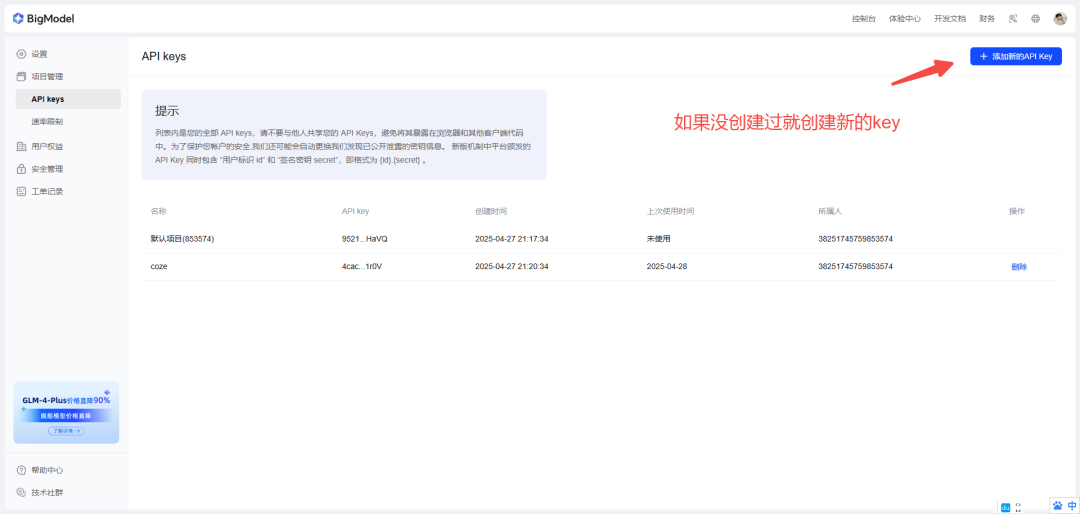Click owner ID in the 默认项目 row
The width and height of the screenshot is (1080, 514).
855,239
